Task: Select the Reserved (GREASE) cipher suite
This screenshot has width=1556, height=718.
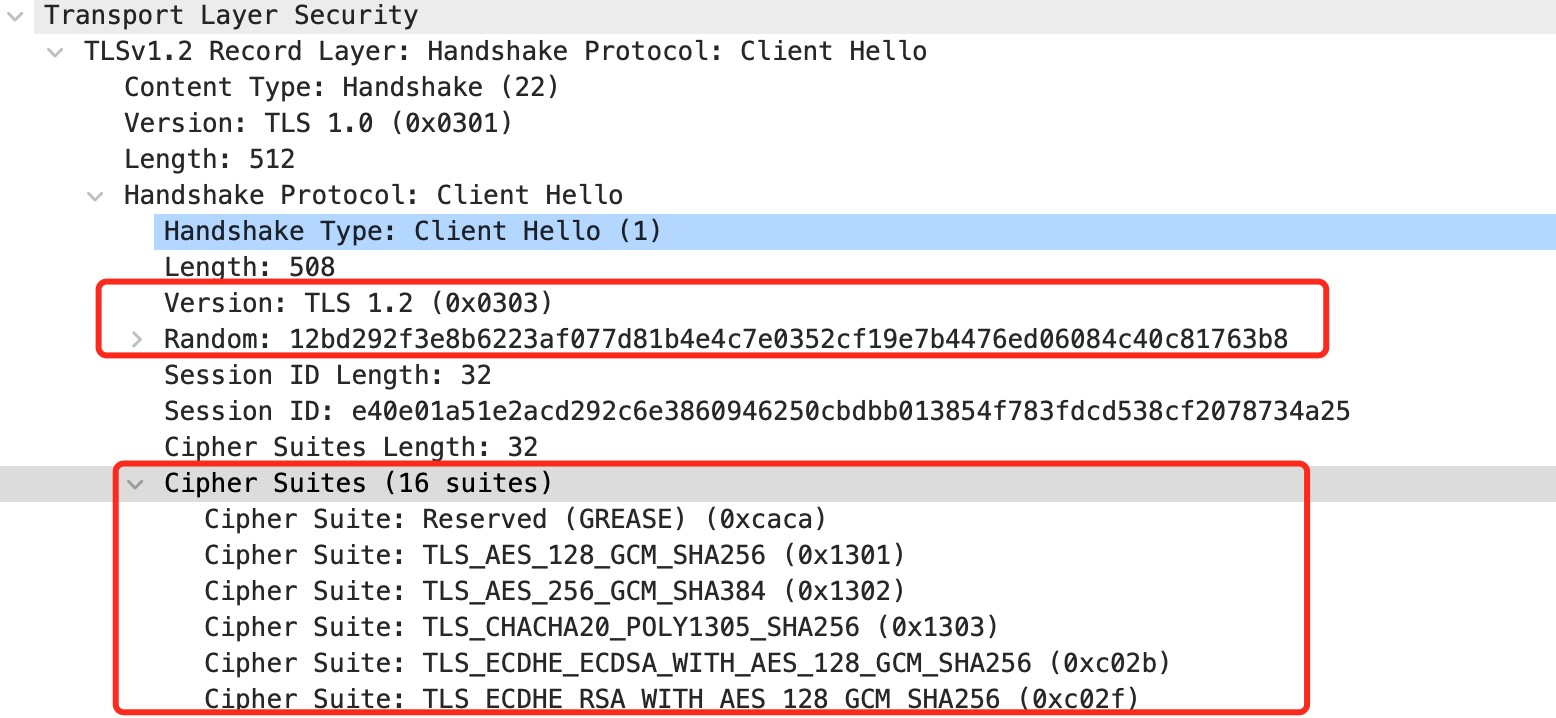Action: tap(514, 519)
